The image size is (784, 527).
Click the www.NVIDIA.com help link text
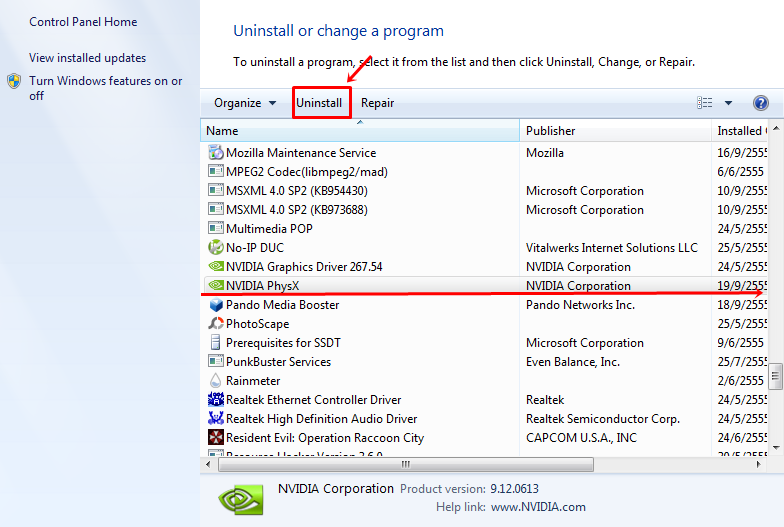coord(538,506)
